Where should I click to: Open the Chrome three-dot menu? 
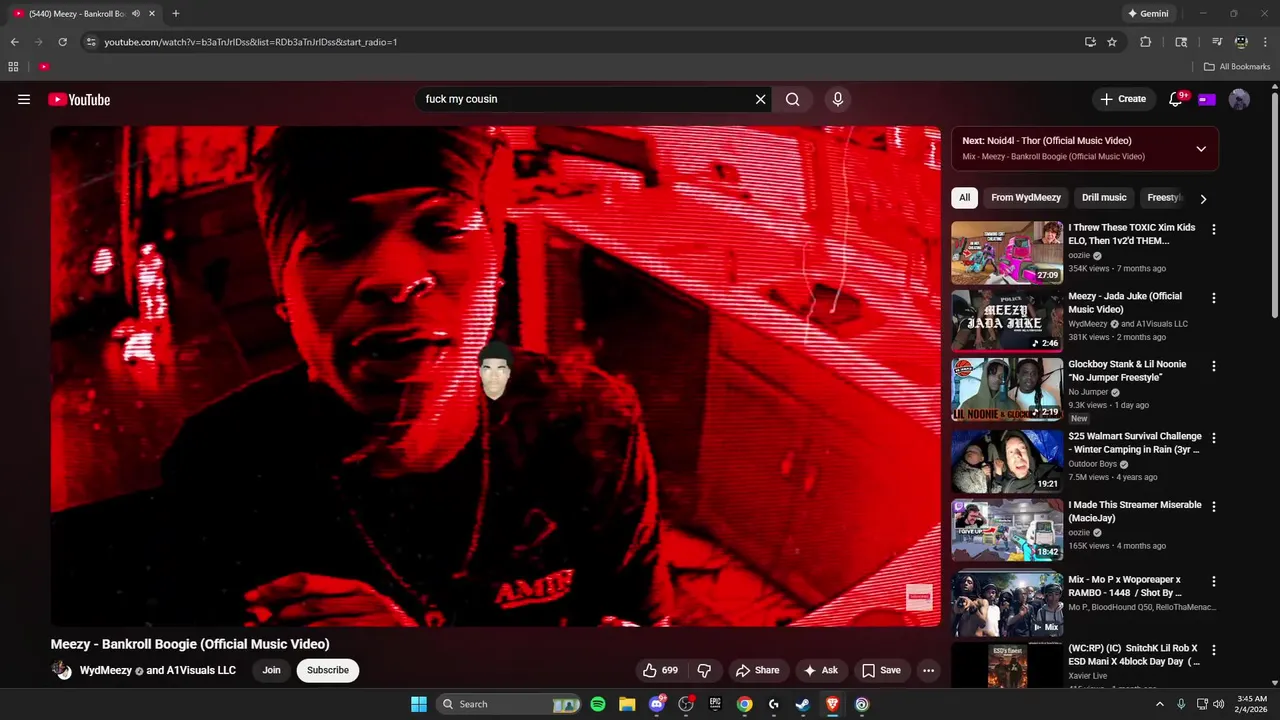pos(1266,42)
